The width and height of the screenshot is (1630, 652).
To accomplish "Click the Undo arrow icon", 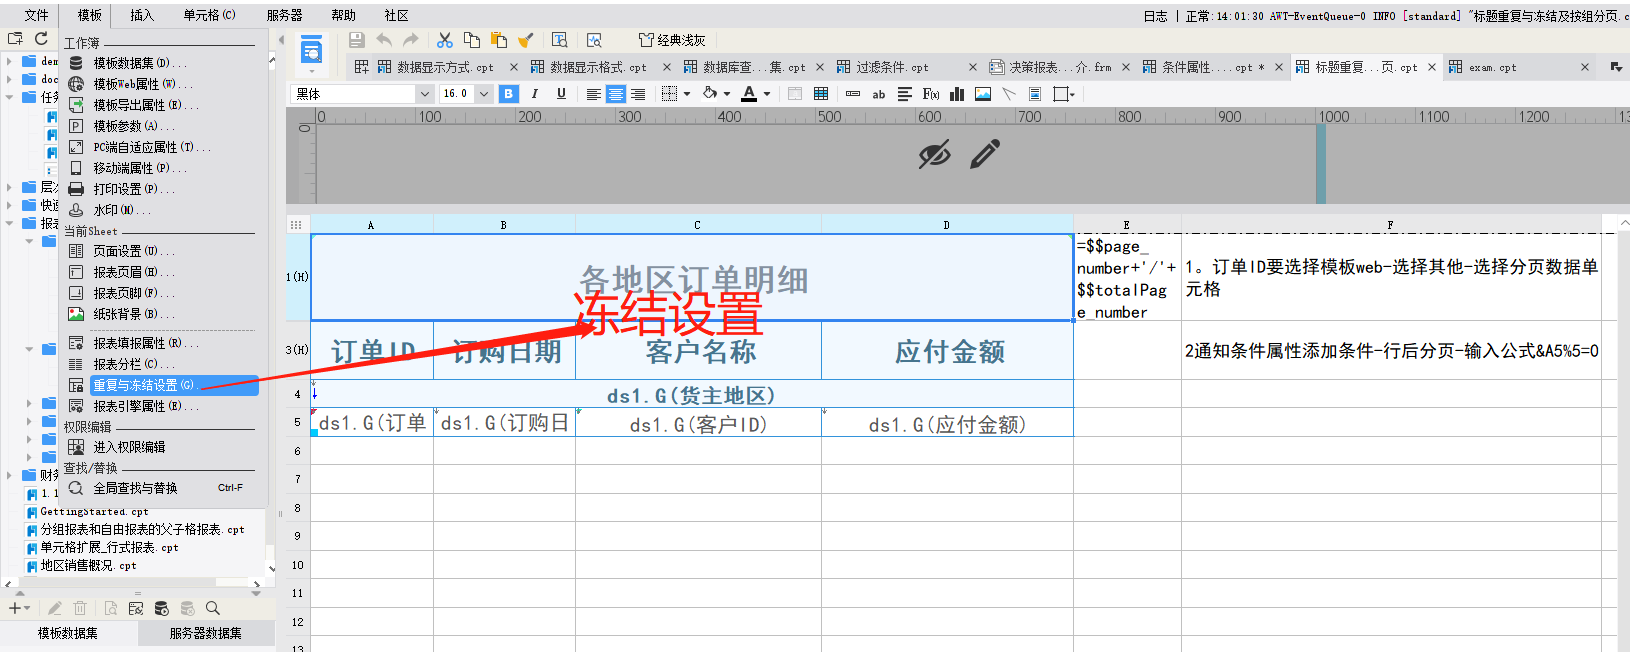I will [384, 40].
